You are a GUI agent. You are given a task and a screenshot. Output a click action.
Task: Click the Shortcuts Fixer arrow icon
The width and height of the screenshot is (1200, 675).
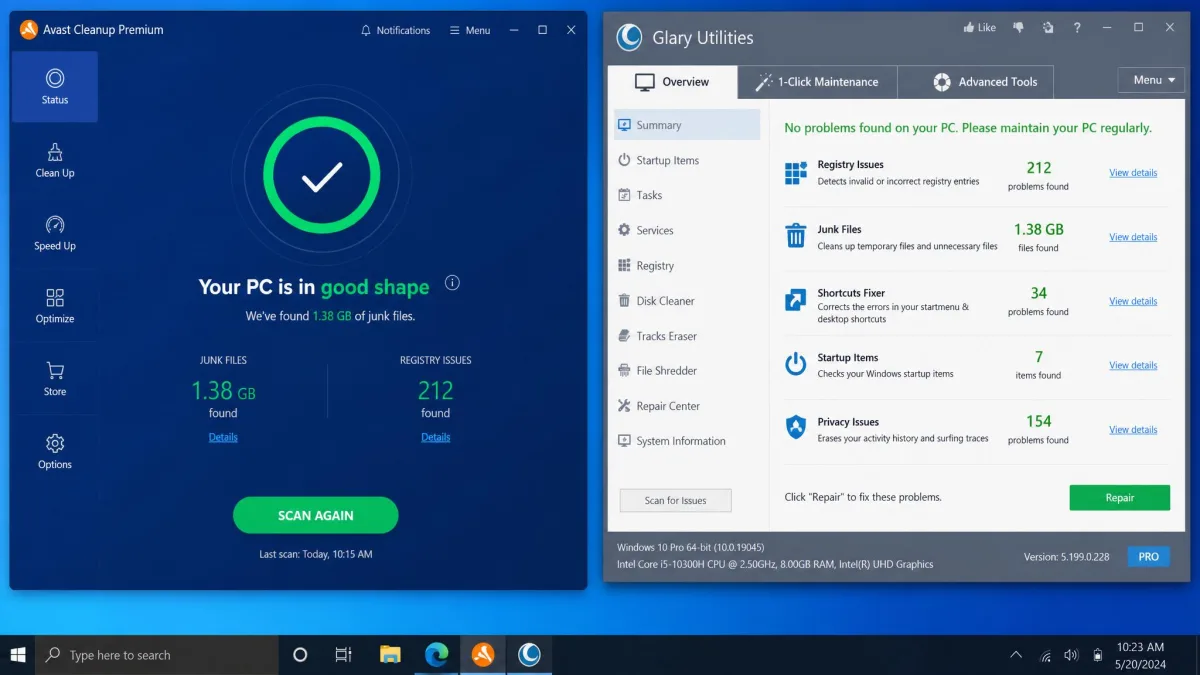coord(796,300)
